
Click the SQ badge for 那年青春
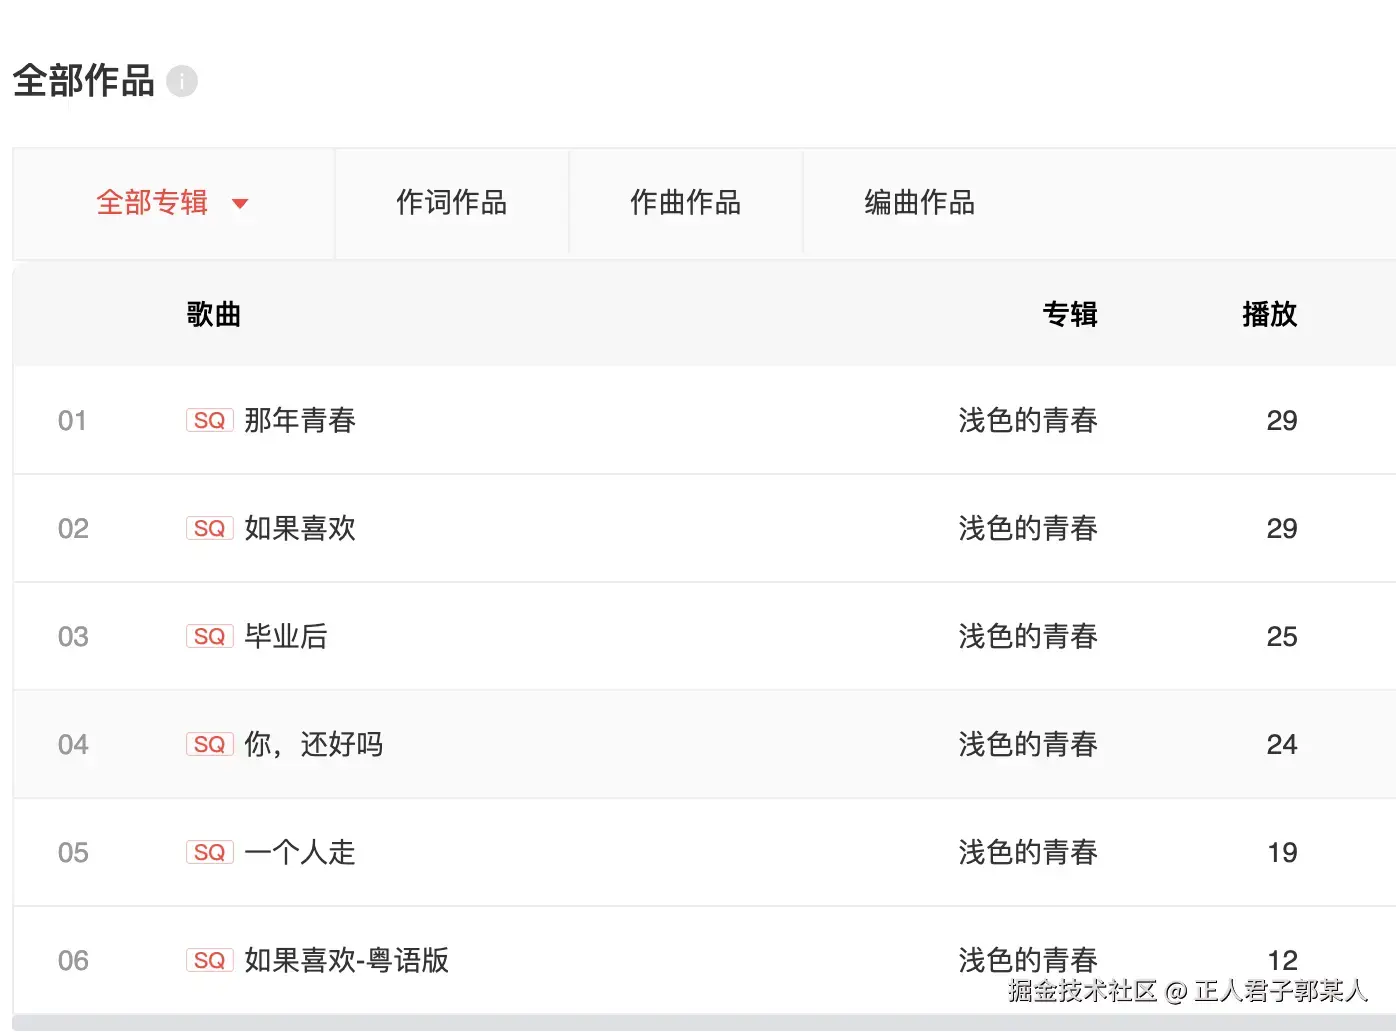[210, 420]
